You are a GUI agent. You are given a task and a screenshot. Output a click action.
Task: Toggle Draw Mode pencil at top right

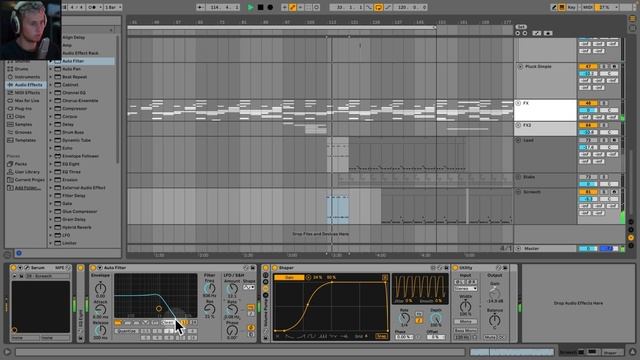click(554, 7)
